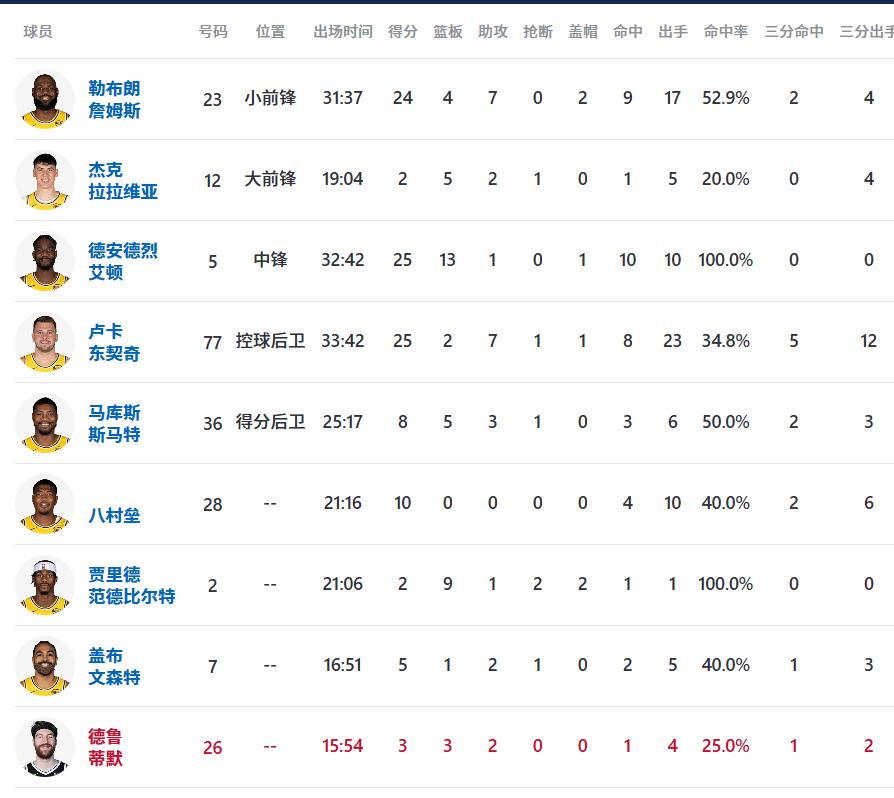Viewport: 894px width, 798px height.
Task: Click LeBron James's player headshot
Action: pos(45,99)
